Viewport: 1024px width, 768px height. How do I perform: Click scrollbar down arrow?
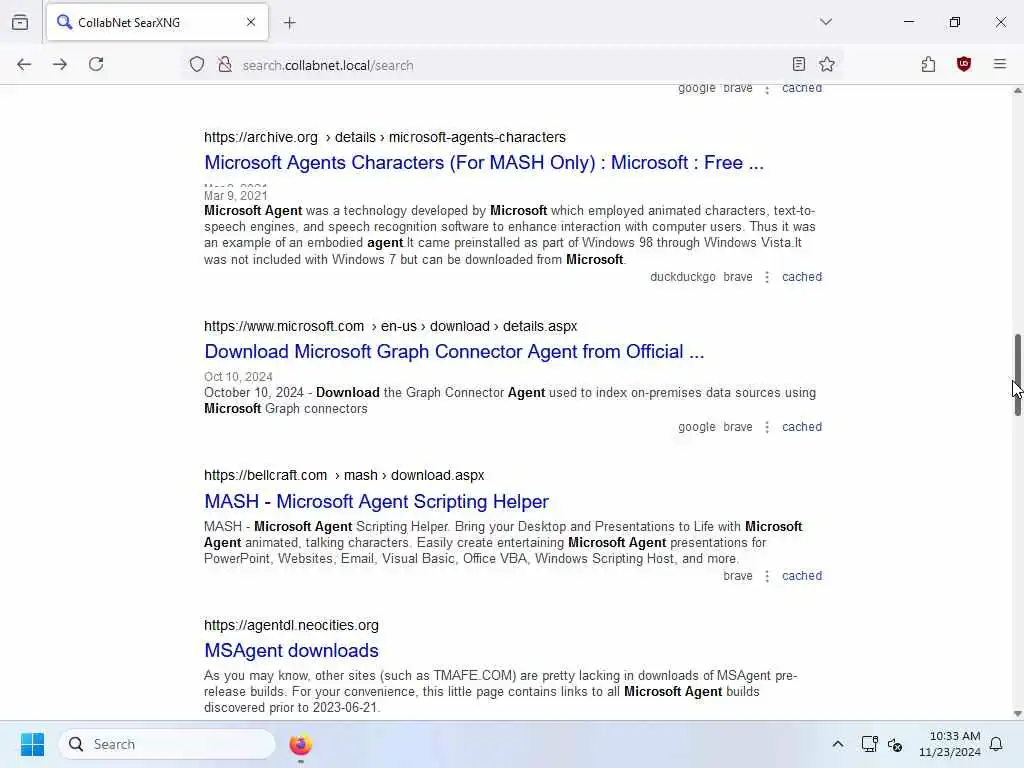(x=1017, y=714)
